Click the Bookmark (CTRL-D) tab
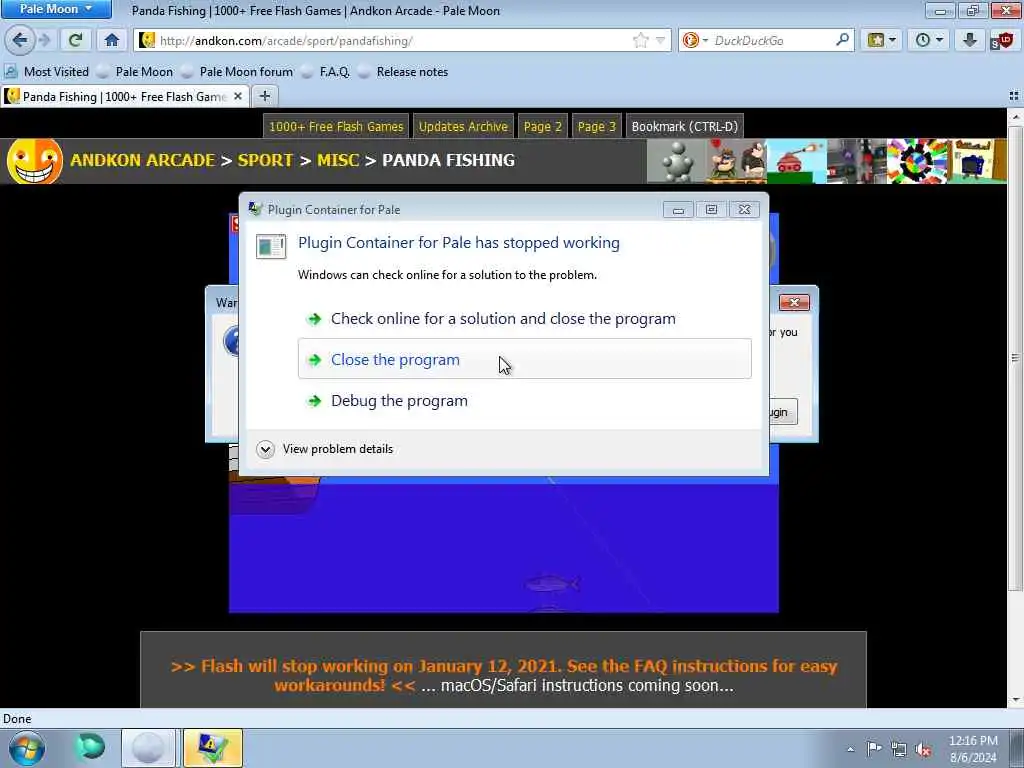1024x768 pixels. tap(684, 127)
